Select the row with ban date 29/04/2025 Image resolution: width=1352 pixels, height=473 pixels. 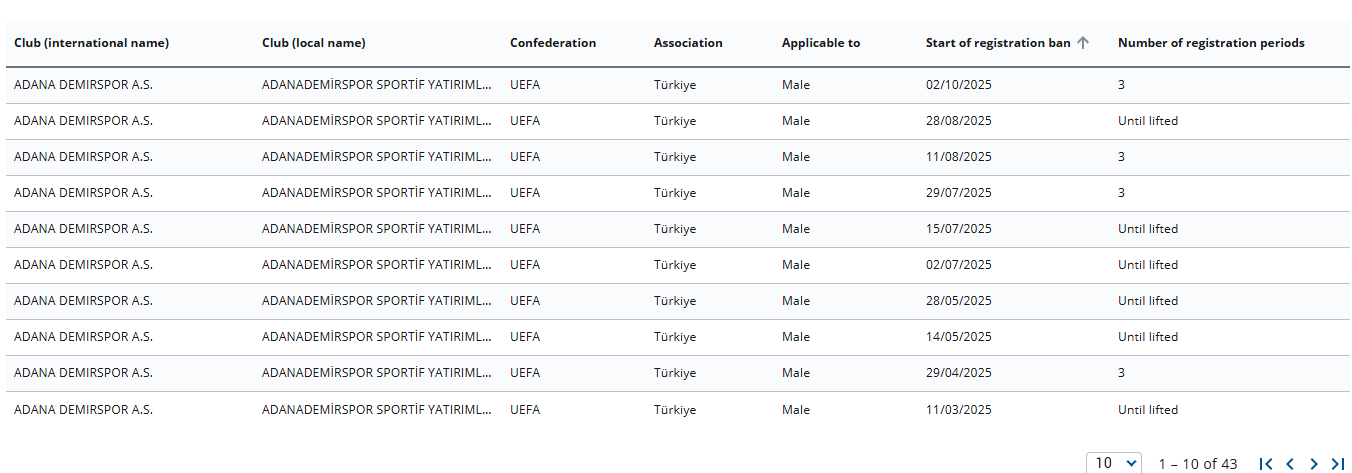pyautogui.click(x=958, y=373)
